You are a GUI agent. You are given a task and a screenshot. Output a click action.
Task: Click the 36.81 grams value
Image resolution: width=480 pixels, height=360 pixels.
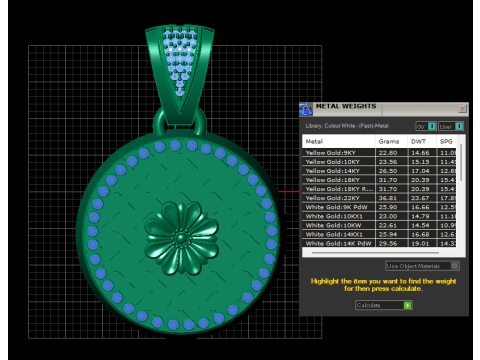click(388, 198)
